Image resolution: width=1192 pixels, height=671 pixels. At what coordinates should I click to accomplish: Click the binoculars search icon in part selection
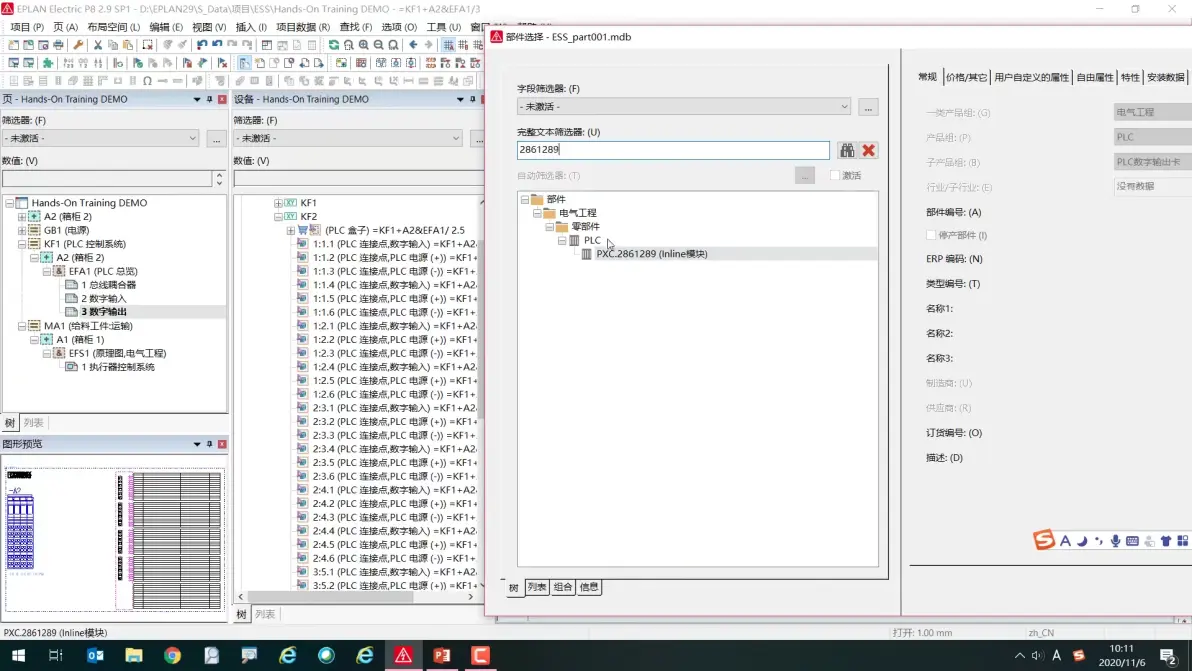847,150
